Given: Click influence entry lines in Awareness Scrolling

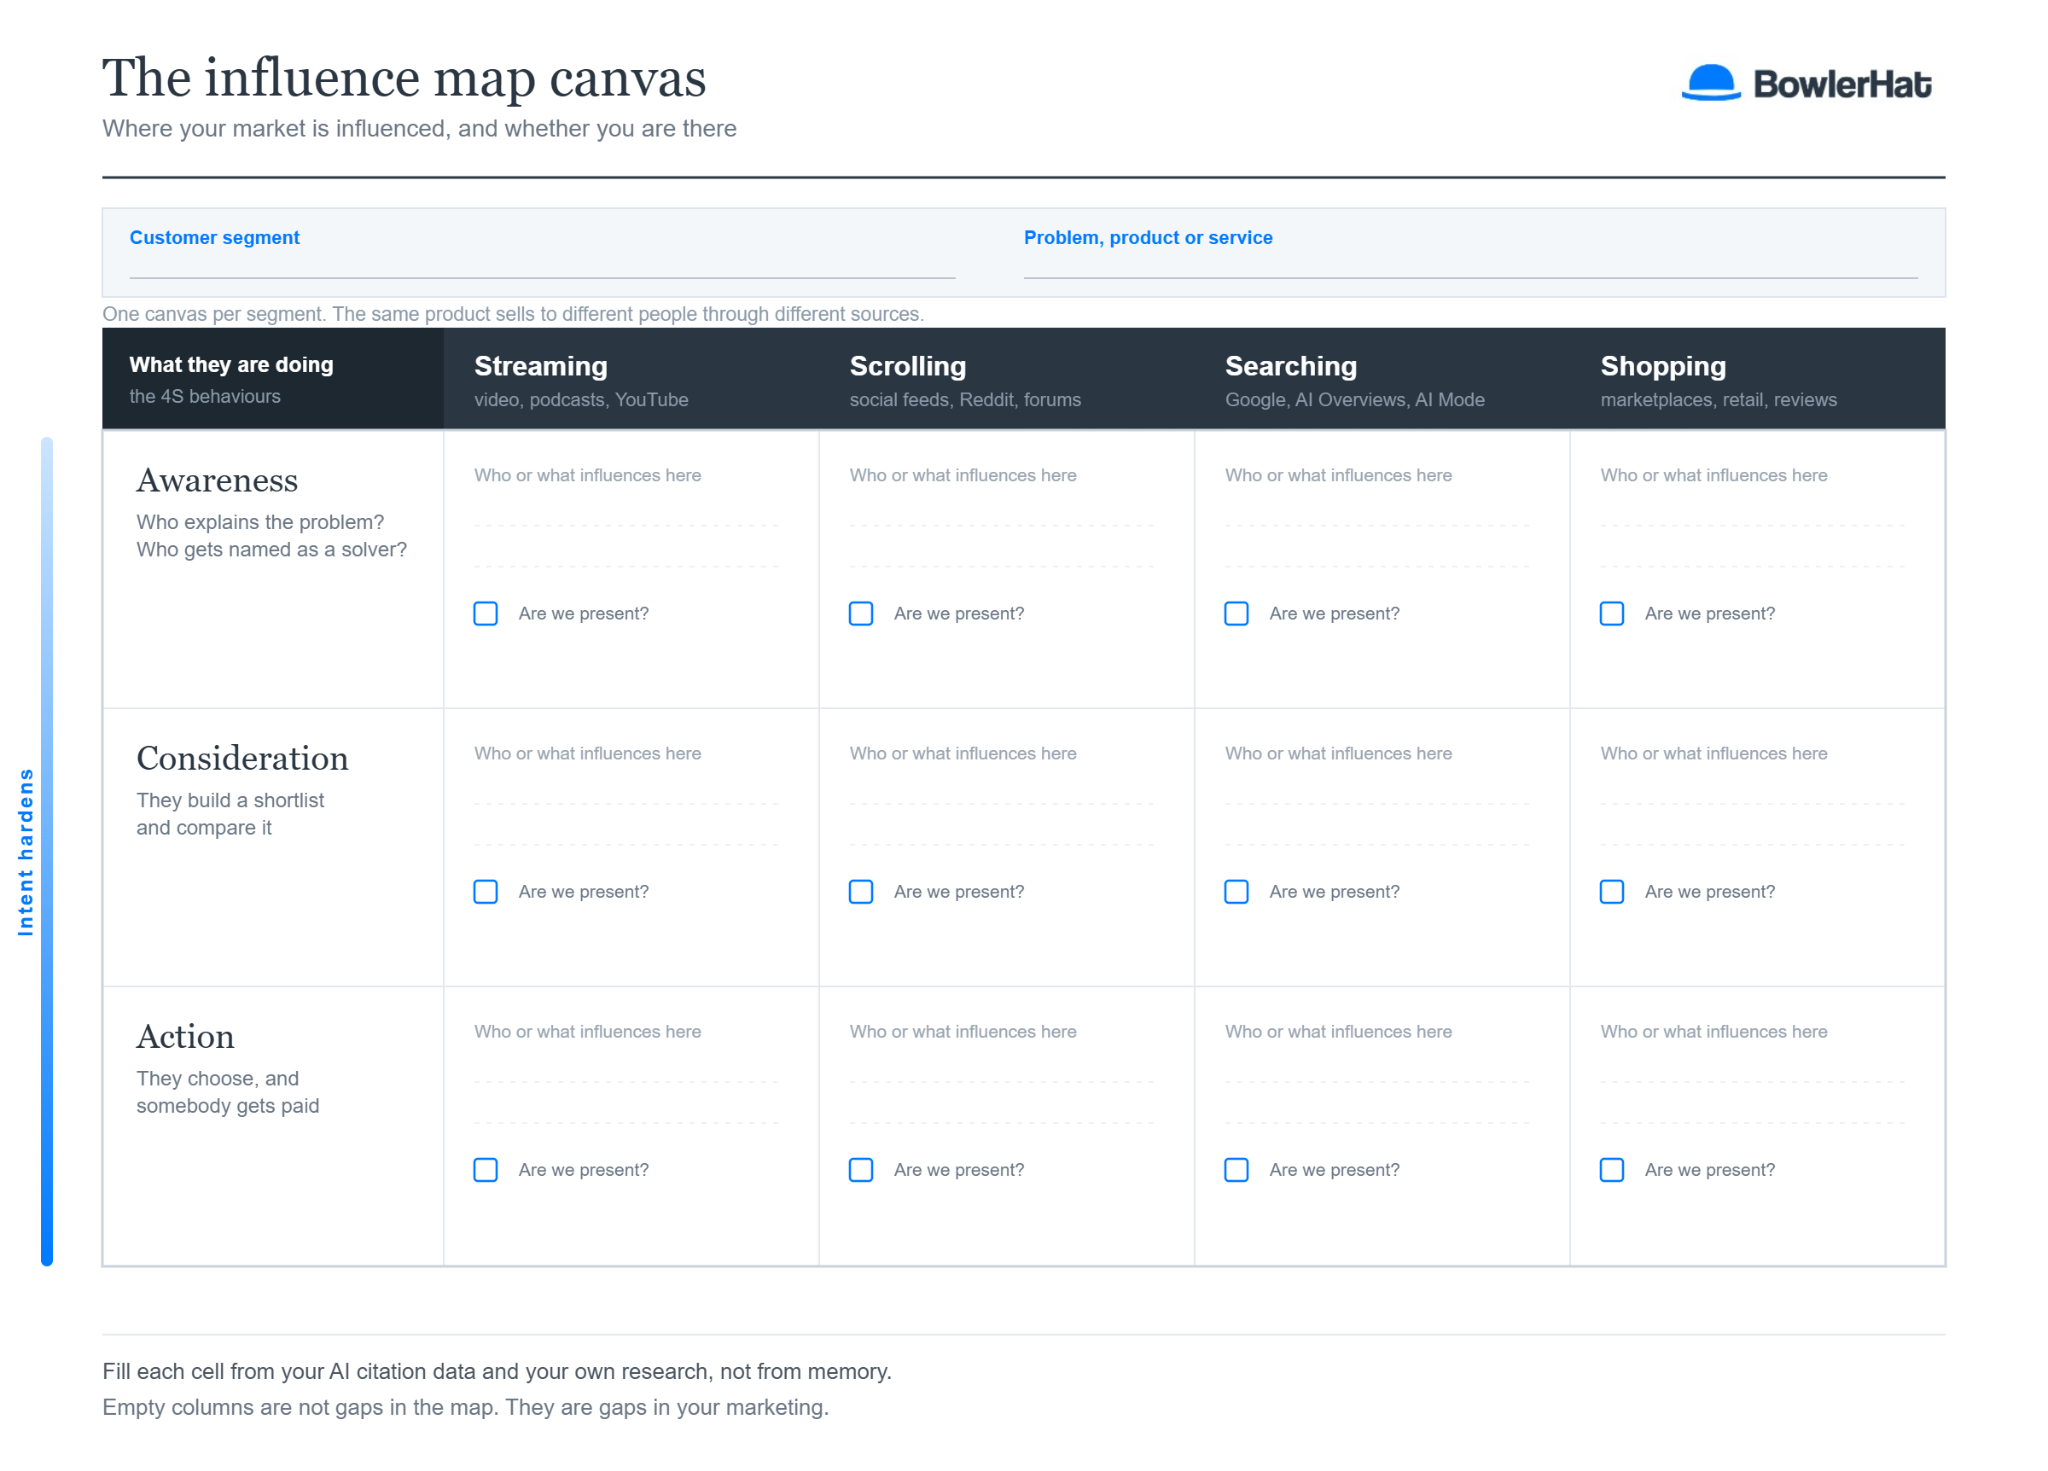Looking at the screenshot, I should pyautogui.click(x=1002, y=546).
